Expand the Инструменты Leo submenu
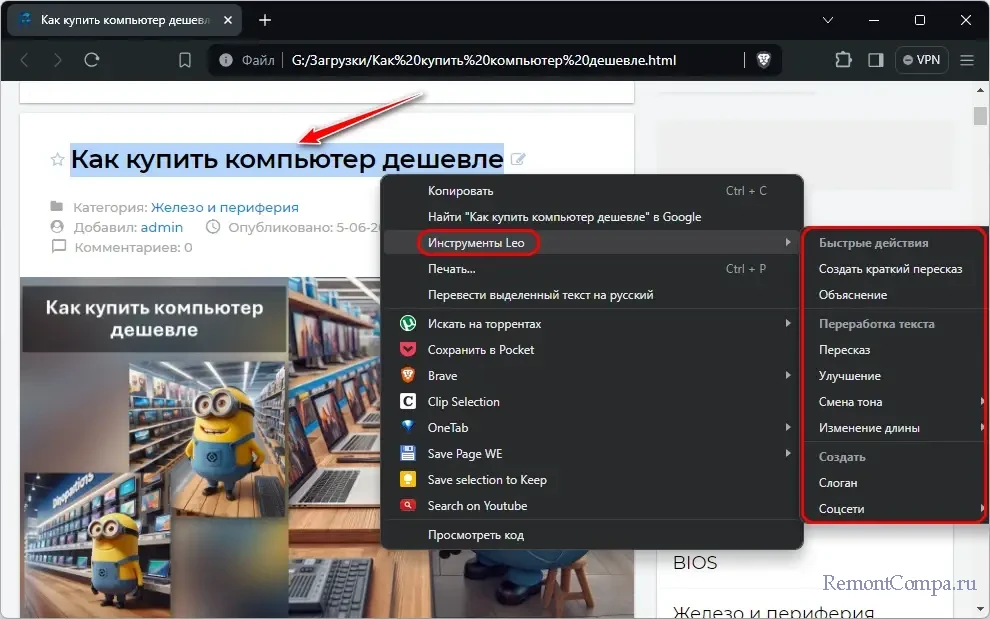The image size is (990, 619). click(x=476, y=243)
